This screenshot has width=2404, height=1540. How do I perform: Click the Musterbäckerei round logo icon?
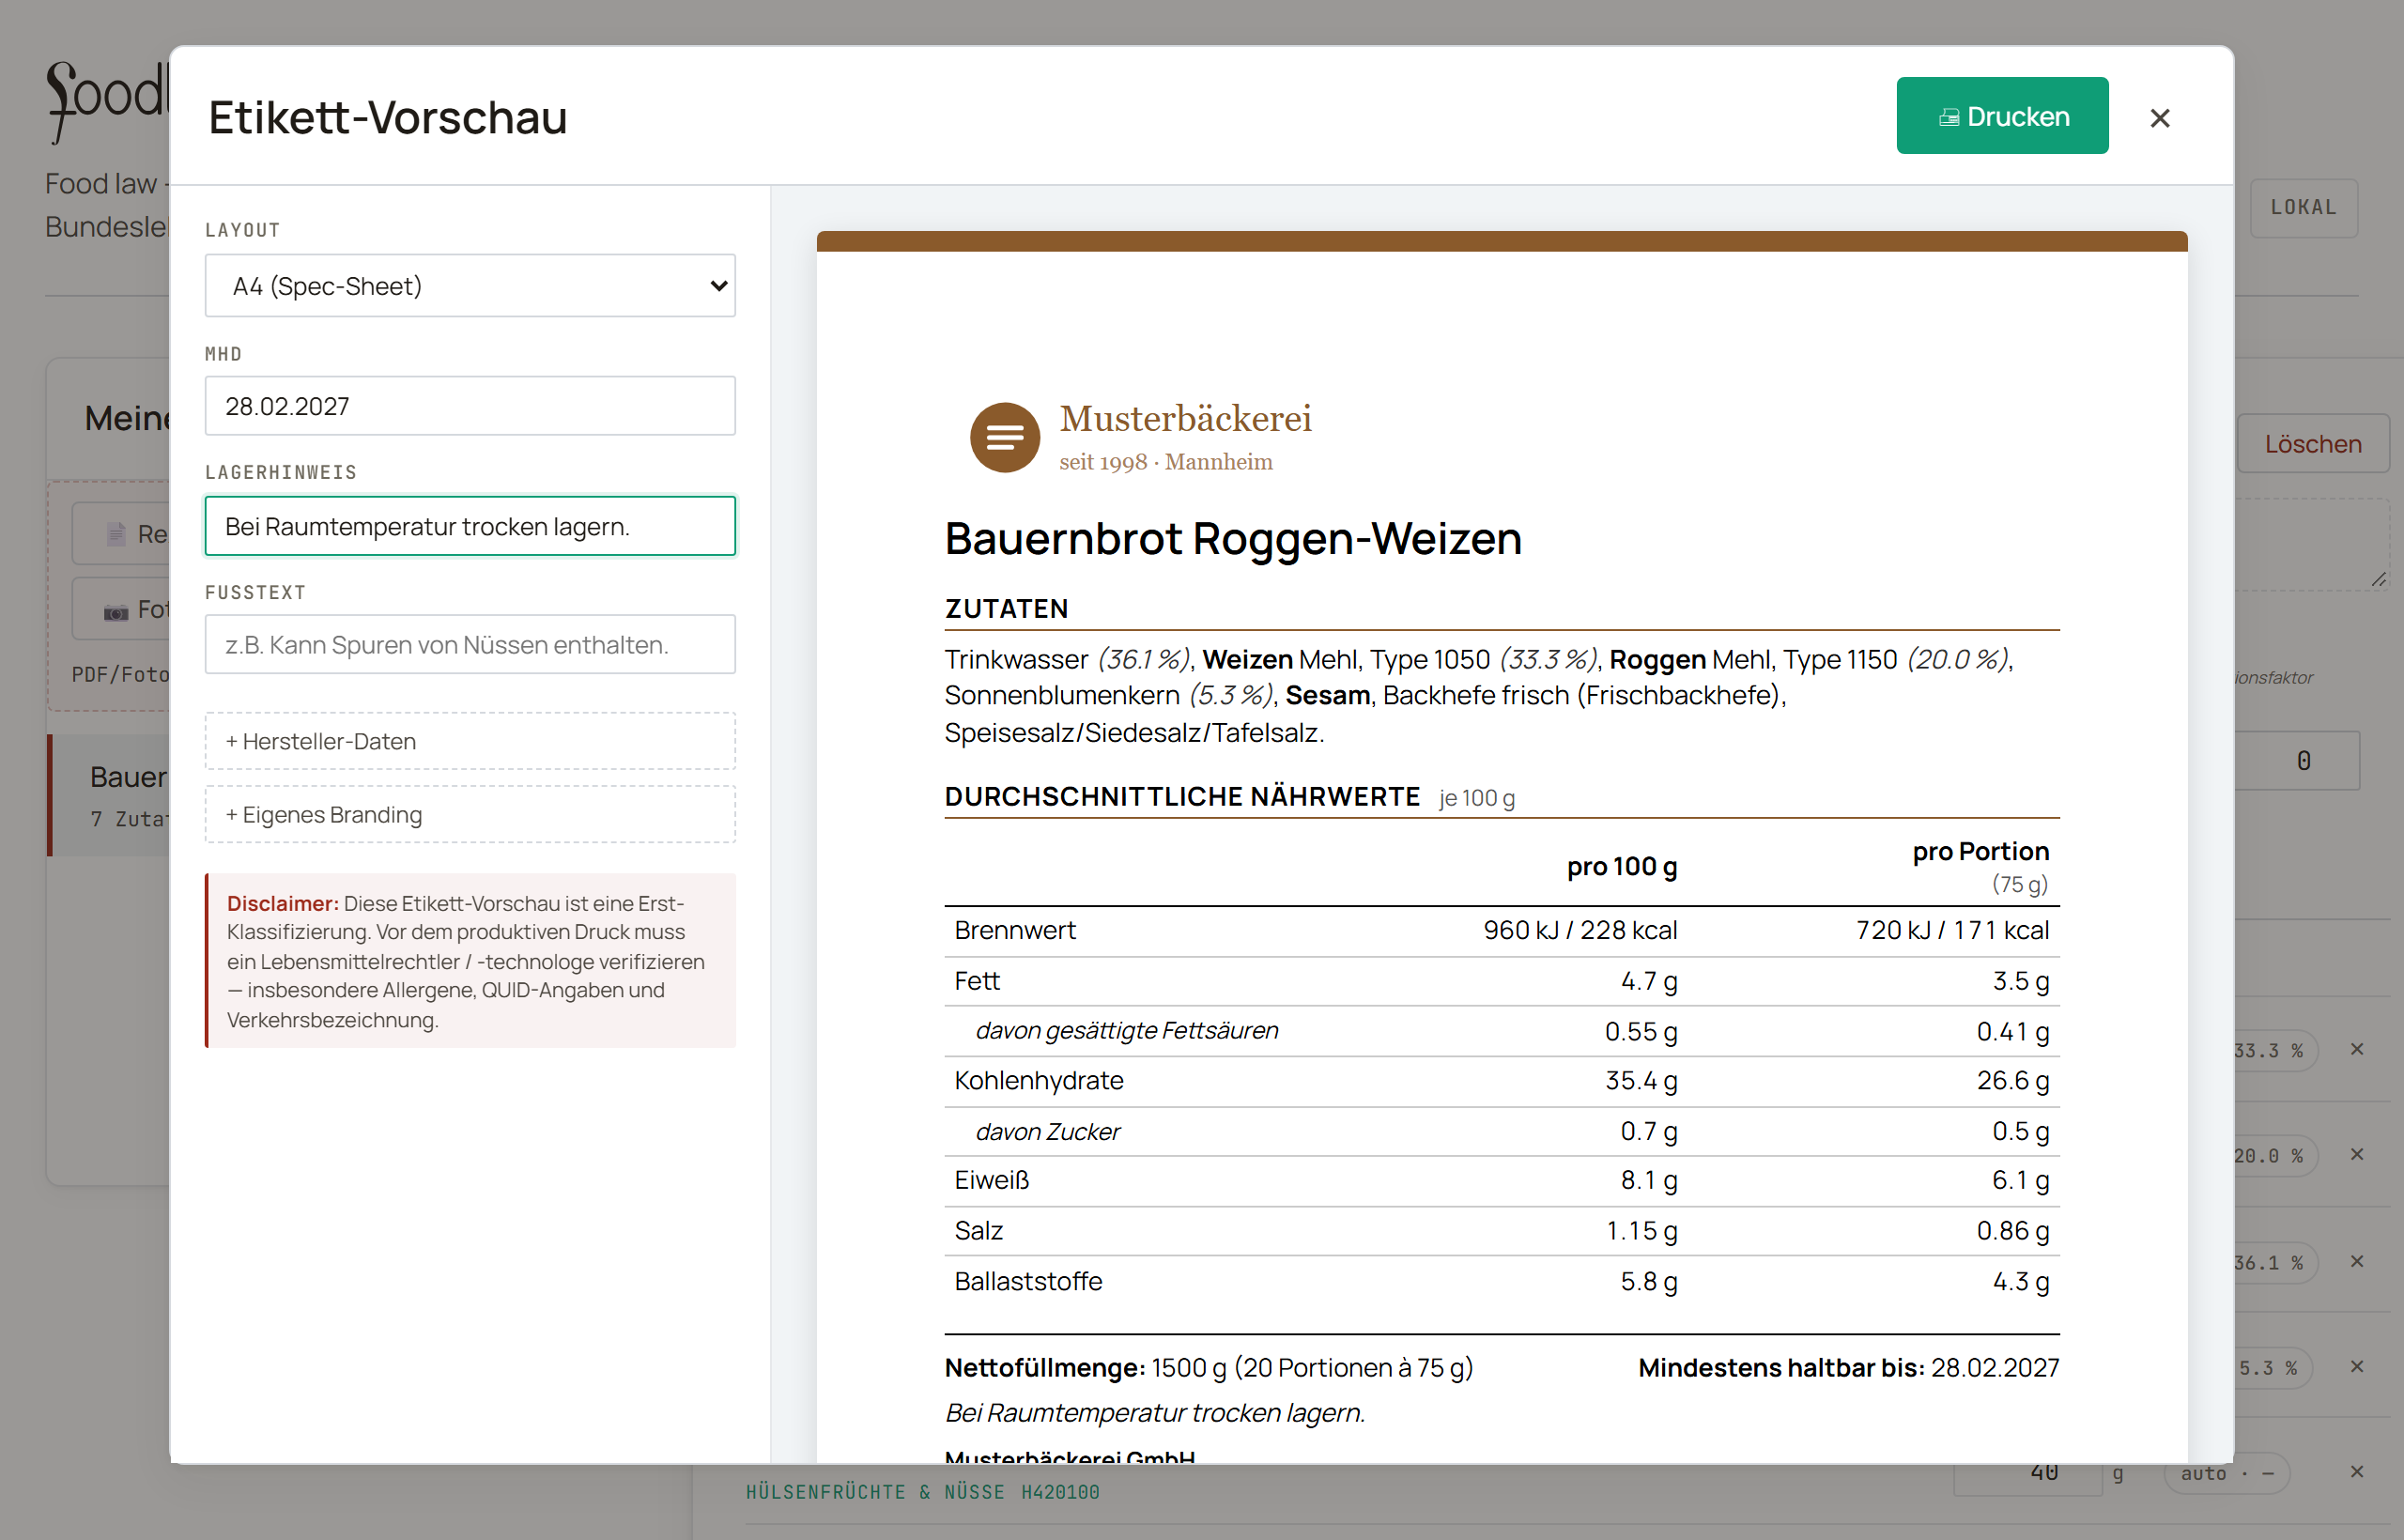point(1005,438)
